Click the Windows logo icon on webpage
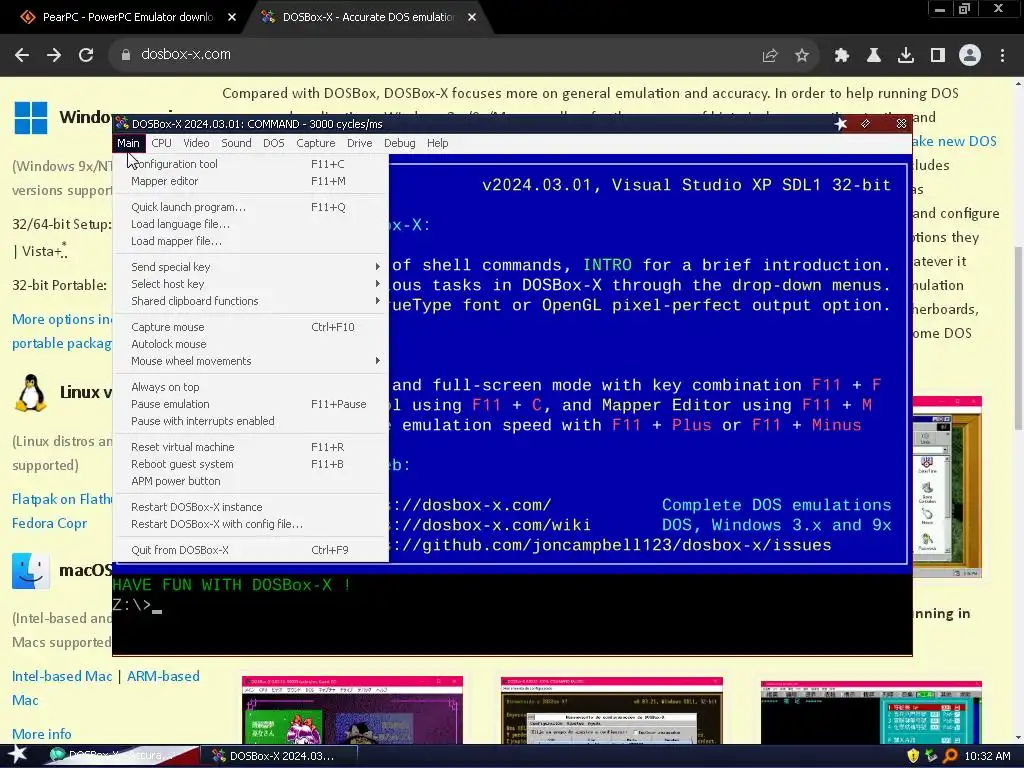This screenshot has width=1024, height=768. coord(31,118)
